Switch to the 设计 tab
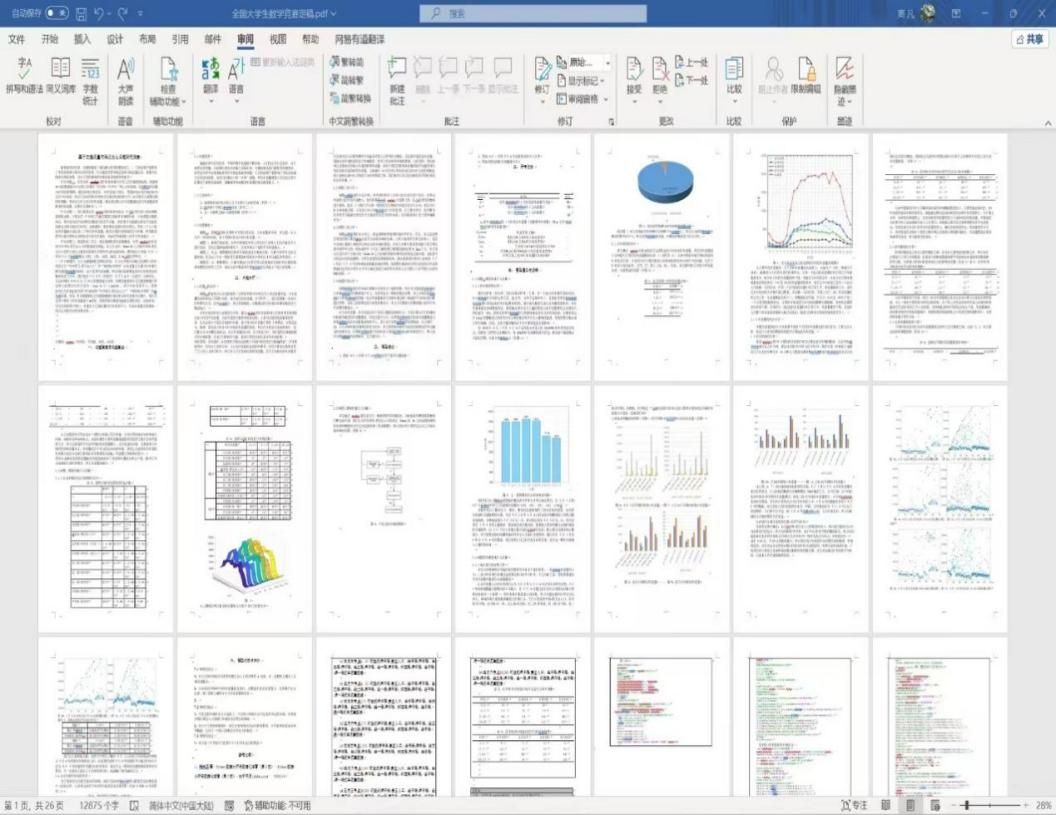 tap(114, 39)
